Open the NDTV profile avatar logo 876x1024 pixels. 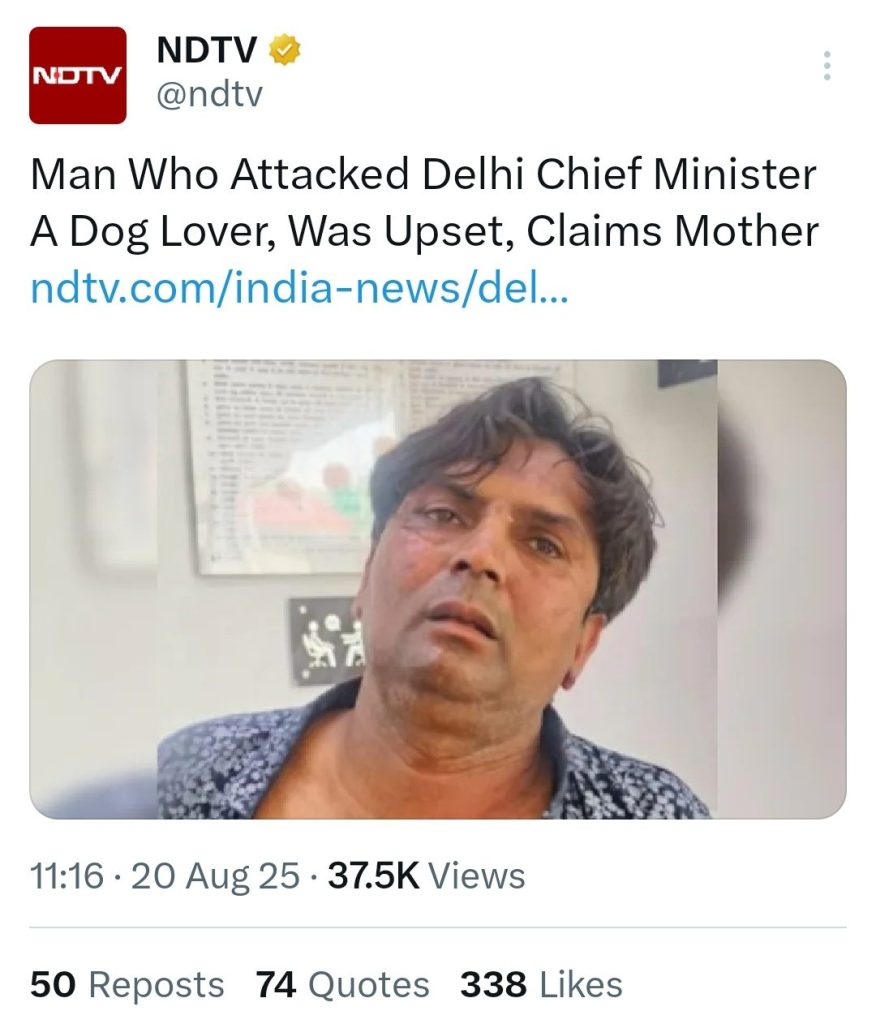(x=78, y=75)
